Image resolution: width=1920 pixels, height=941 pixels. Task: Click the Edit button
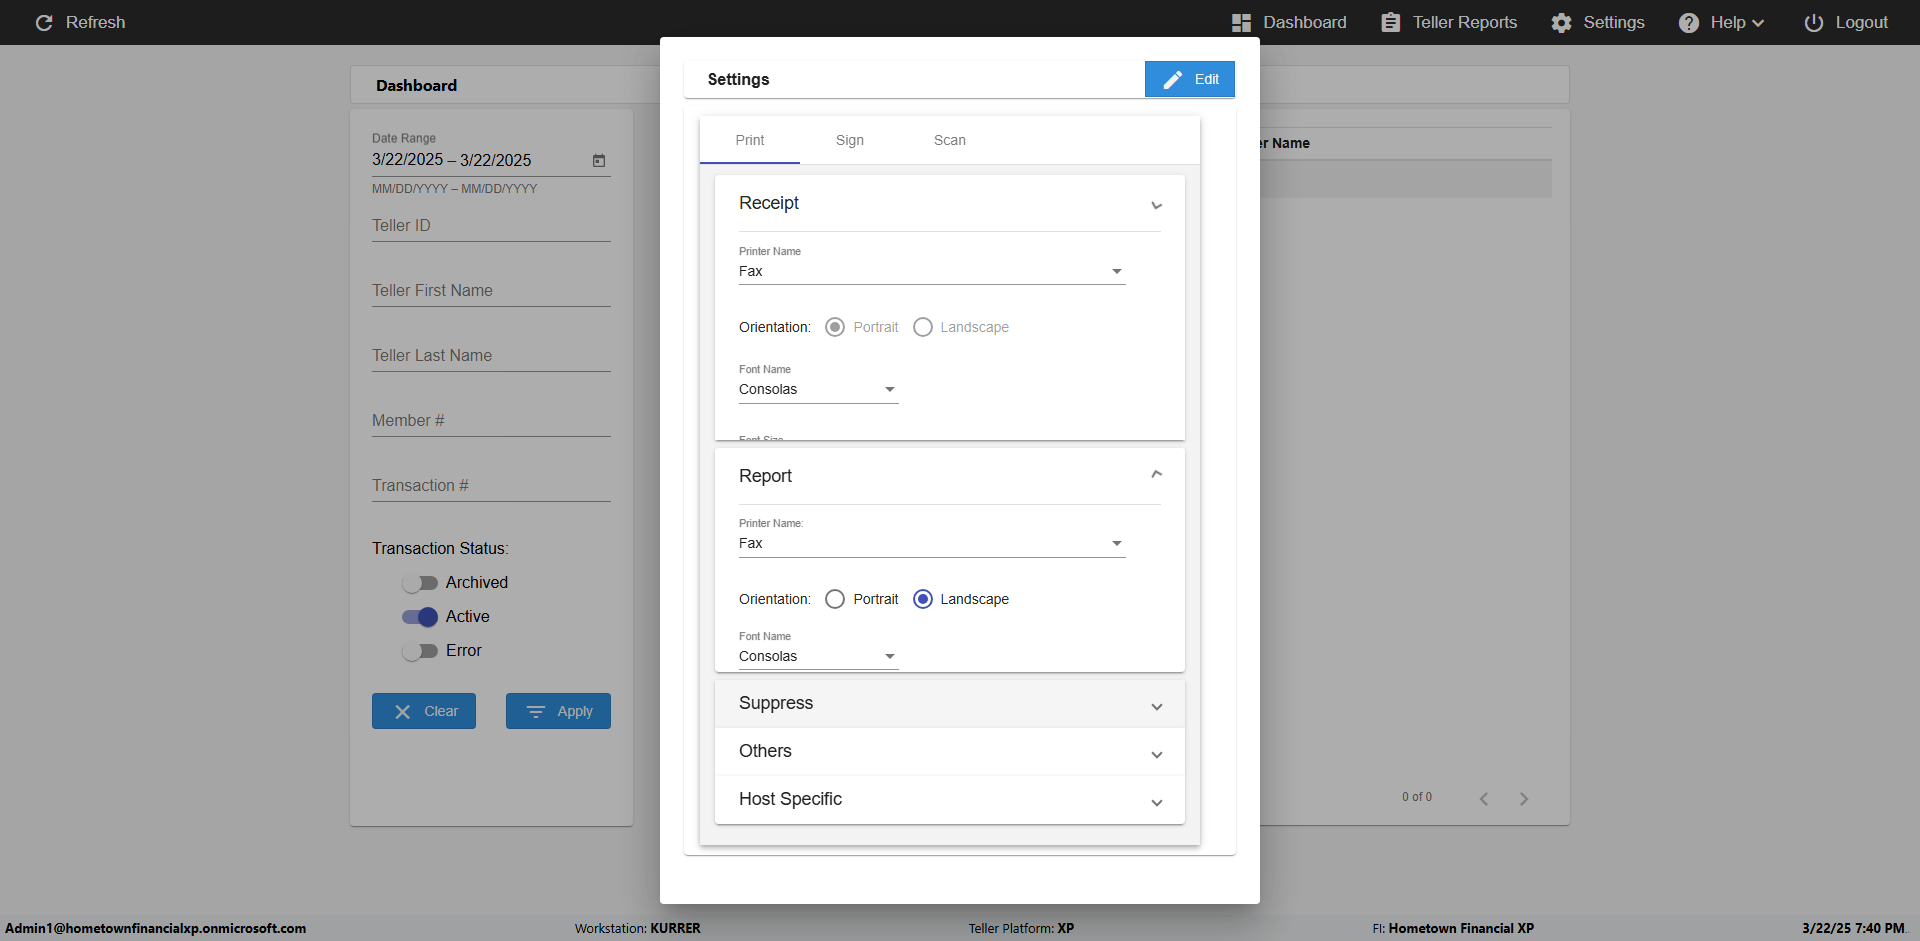coord(1190,79)
